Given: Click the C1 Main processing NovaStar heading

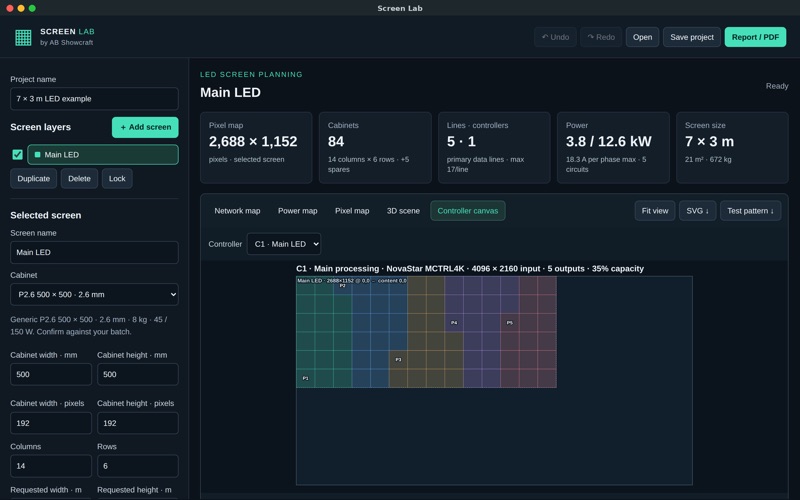Looking at the screenshot, I should click(470, 268).
